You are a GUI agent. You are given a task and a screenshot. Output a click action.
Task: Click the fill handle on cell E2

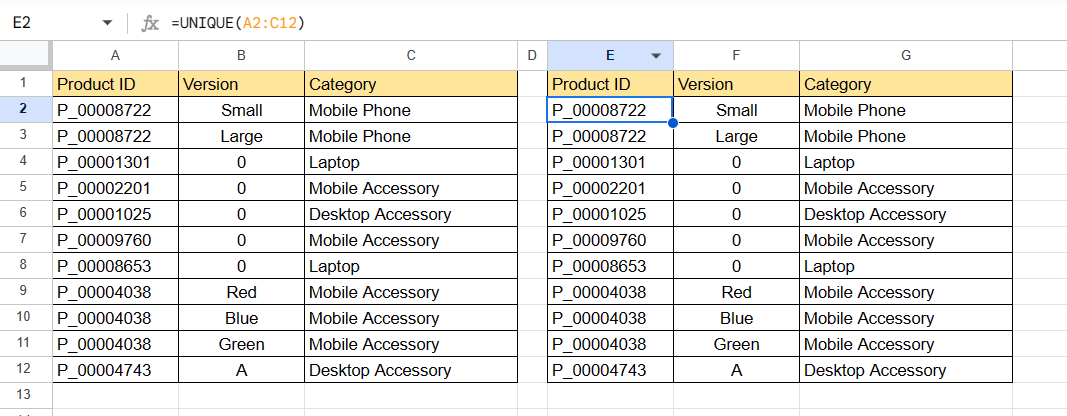(x=673, y=123)
